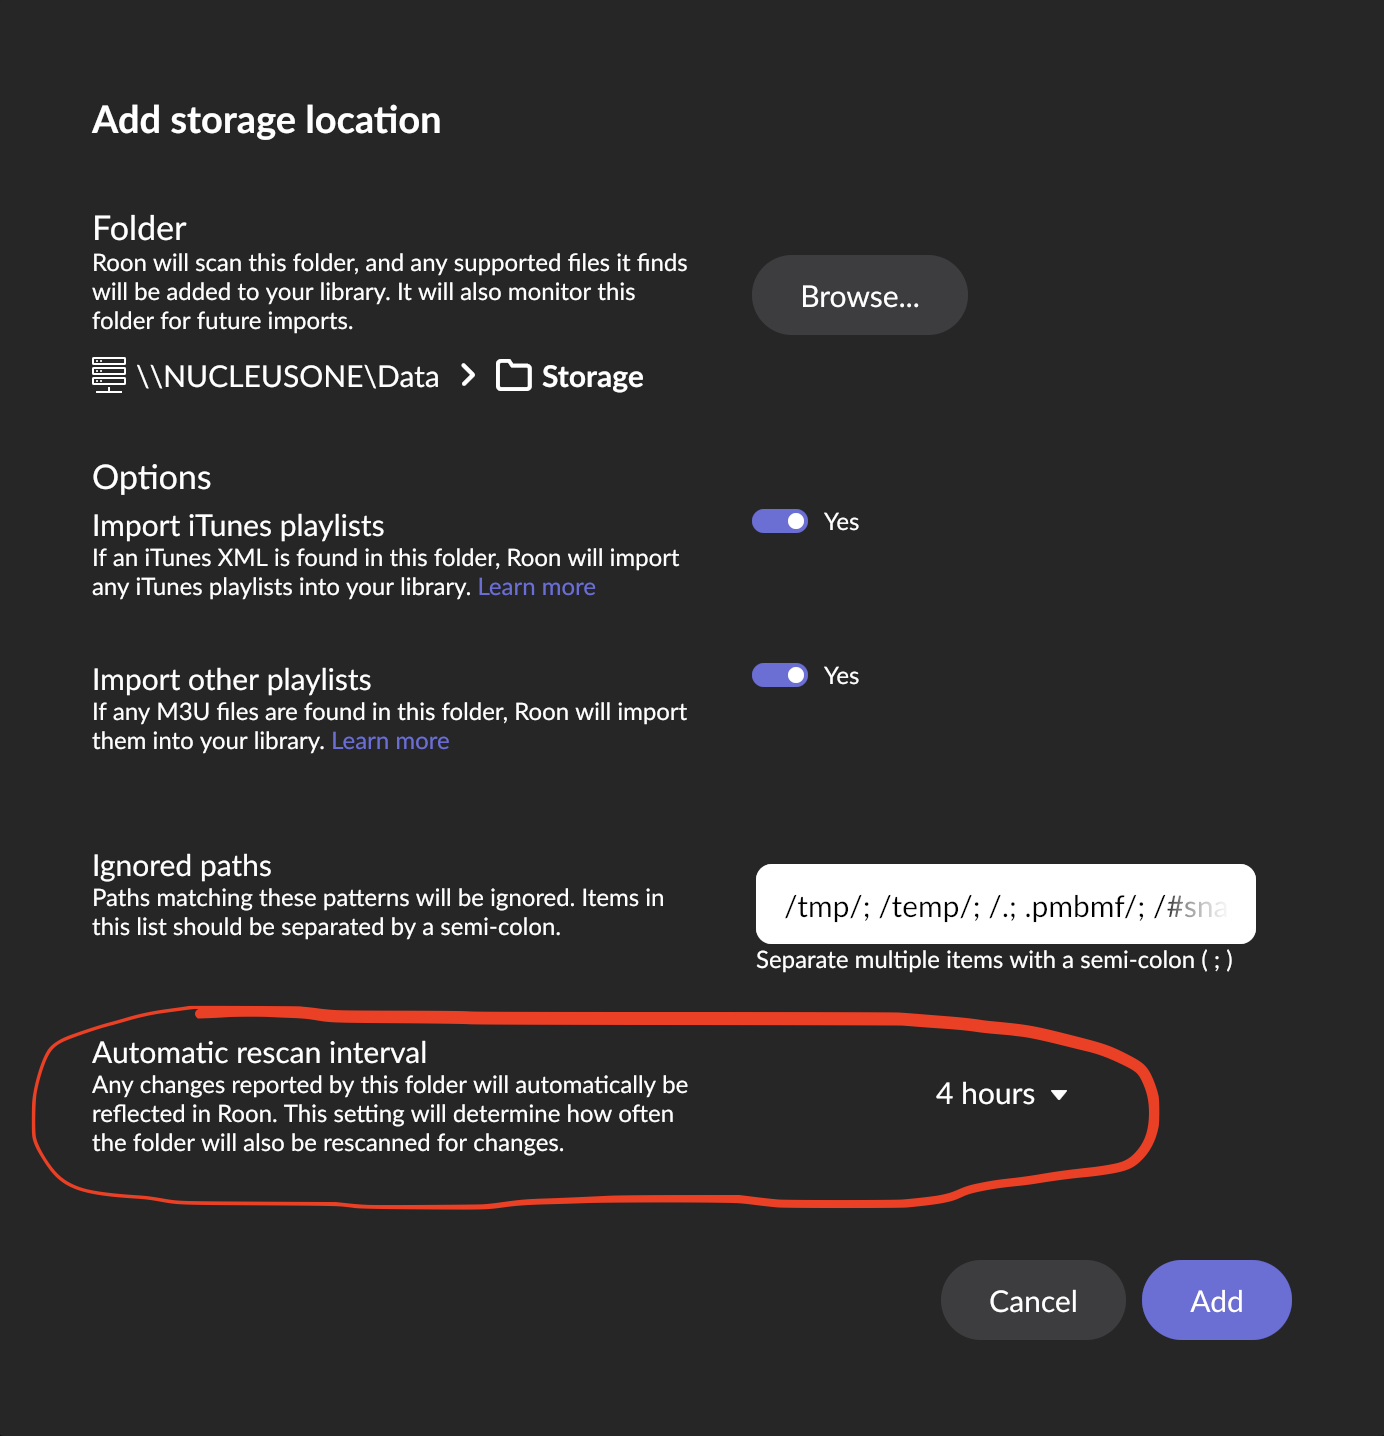
Task: Focus the Ignored paths text field
Action: click(1005, 905)
